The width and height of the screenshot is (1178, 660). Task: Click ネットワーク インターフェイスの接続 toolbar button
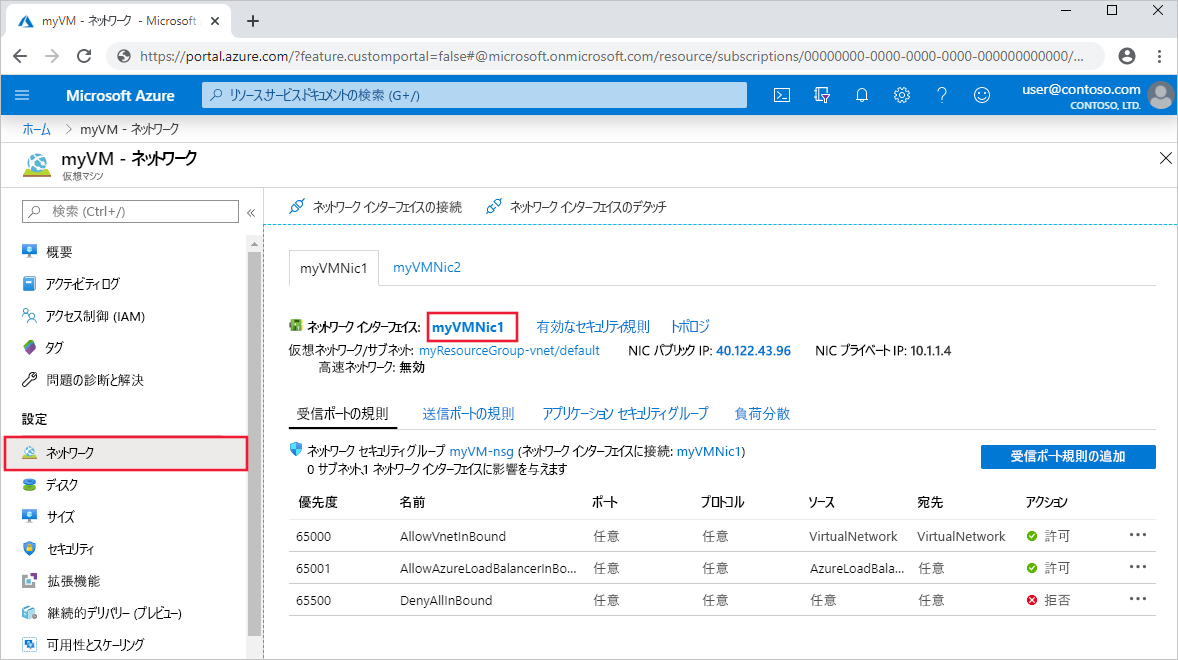tap(376, 206)
